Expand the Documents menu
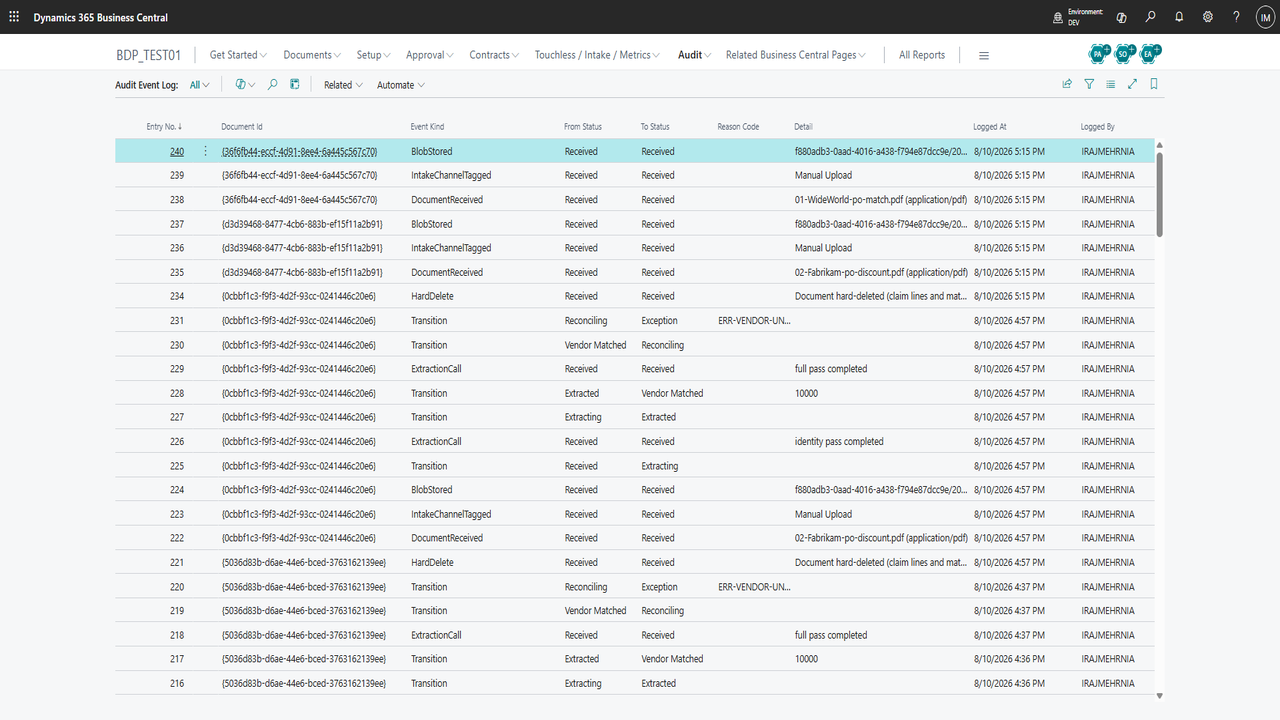The width and height of the screenshot is (1280, 720). click(x=312, y=55)
